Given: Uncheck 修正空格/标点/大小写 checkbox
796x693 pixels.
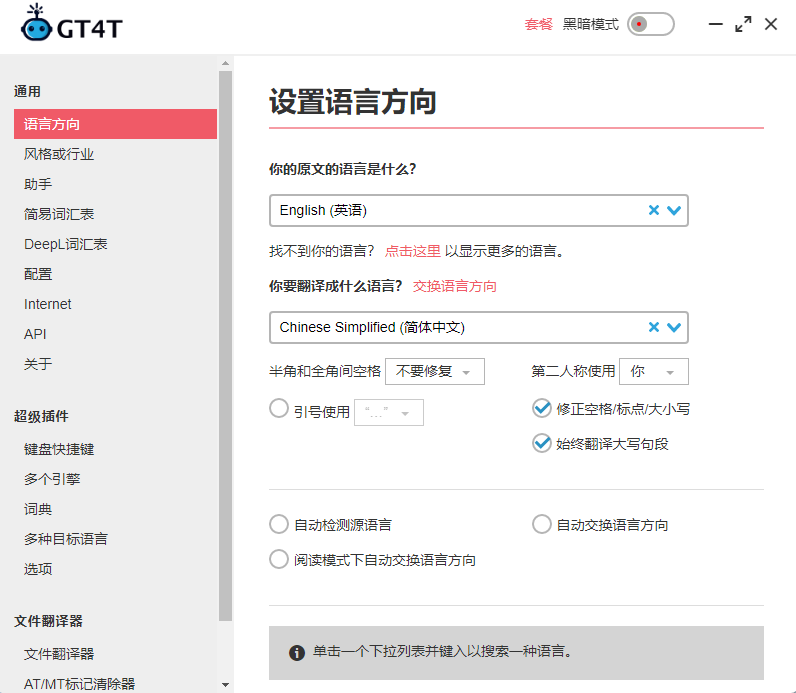Looking at the screenshot, I should [x=541, y=408].
